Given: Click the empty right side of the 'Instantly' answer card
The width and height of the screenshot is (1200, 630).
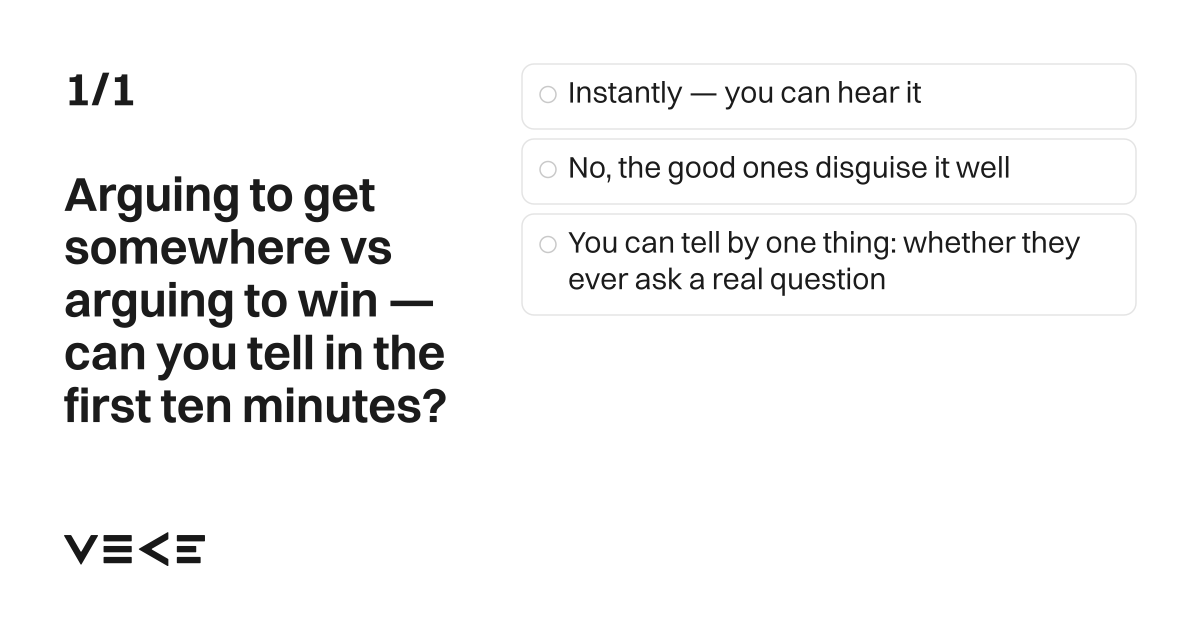Looking at the screenshot, I should 1028,96.
